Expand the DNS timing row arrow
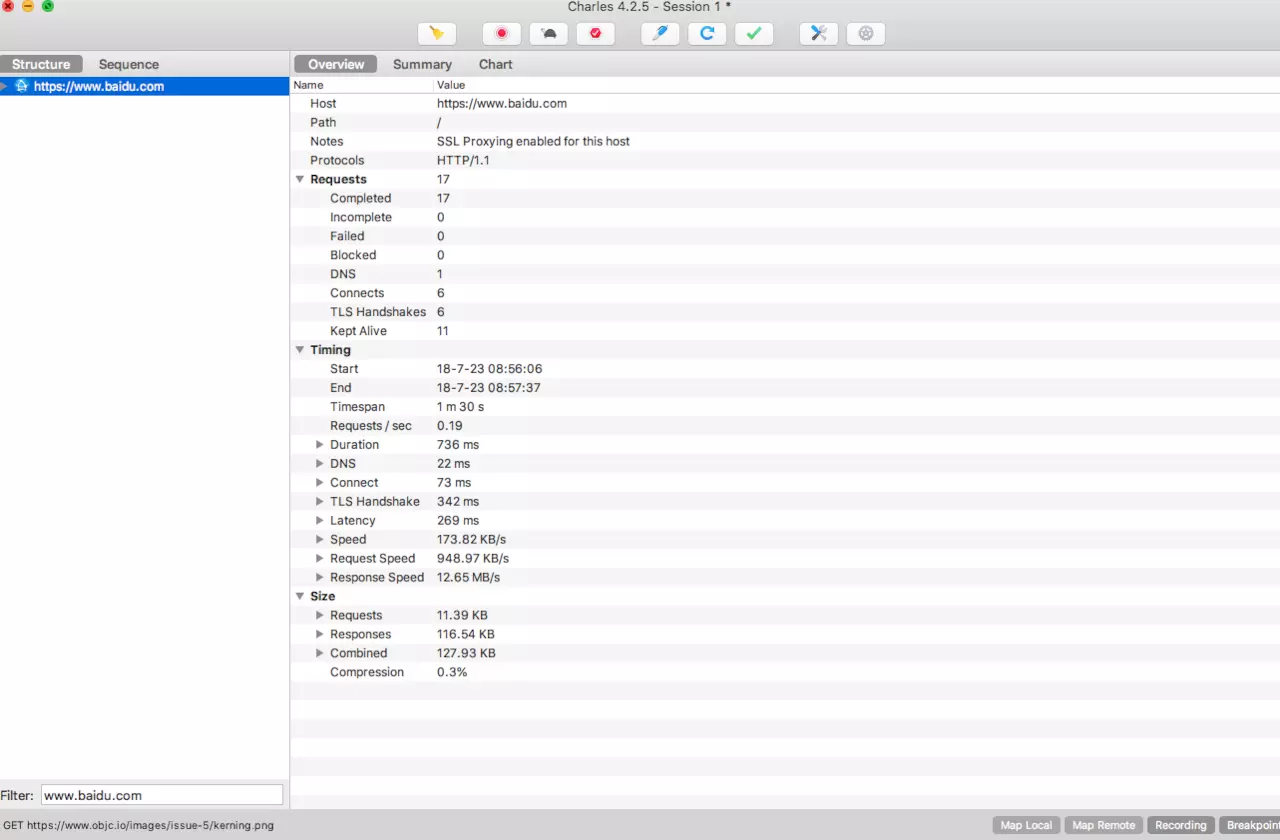This screenshot has width=1280, height=840. [x=320, y=464]
